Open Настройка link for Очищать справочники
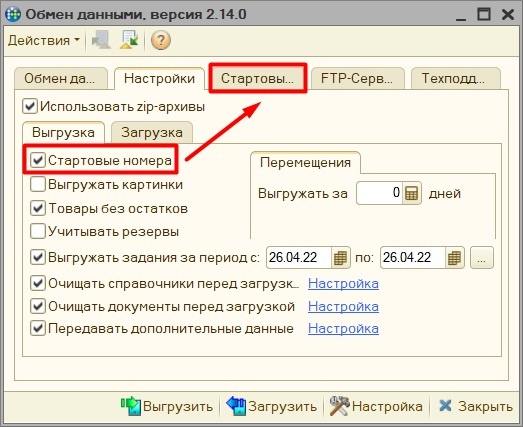Screen dimensions: 523x427 [x=343, y=284]
